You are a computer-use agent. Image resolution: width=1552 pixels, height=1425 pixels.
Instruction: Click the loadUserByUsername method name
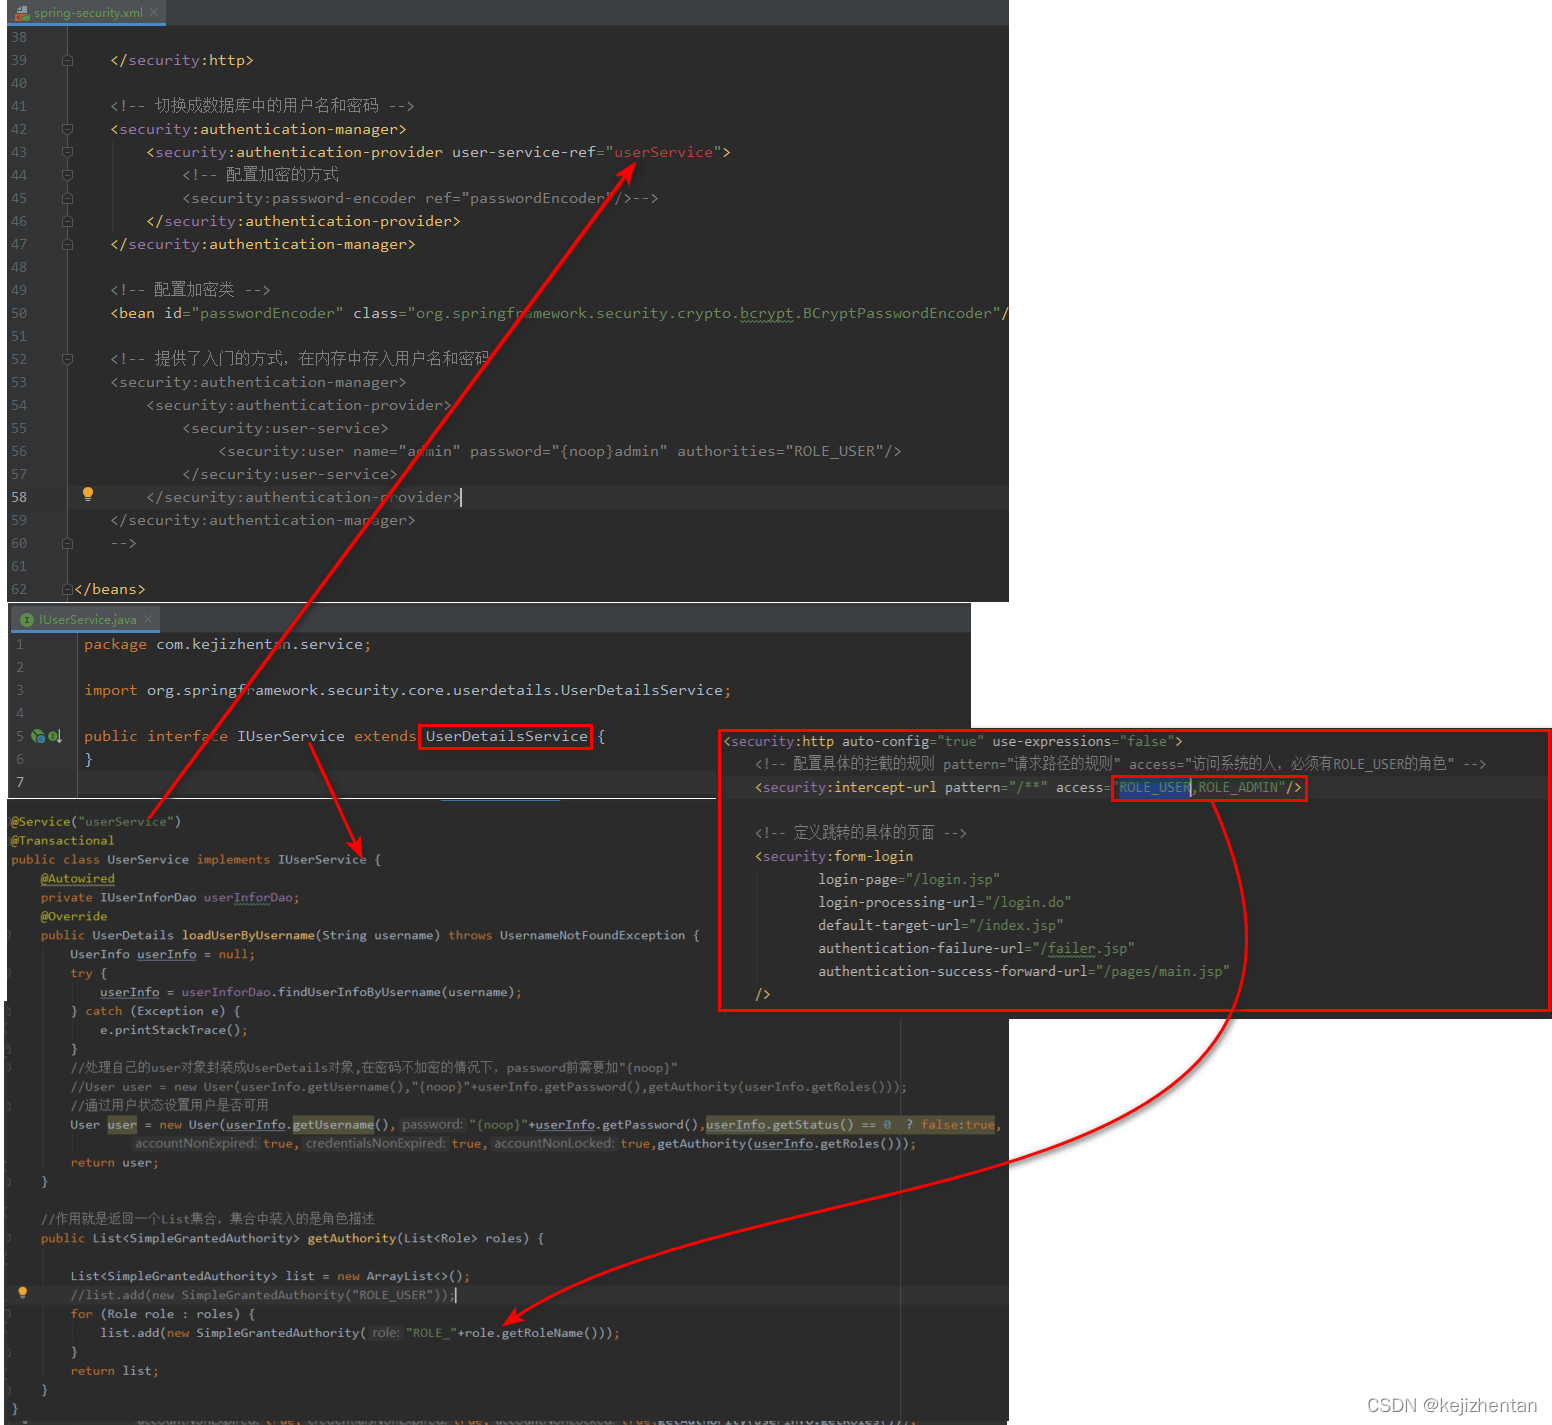coord(248,935)
